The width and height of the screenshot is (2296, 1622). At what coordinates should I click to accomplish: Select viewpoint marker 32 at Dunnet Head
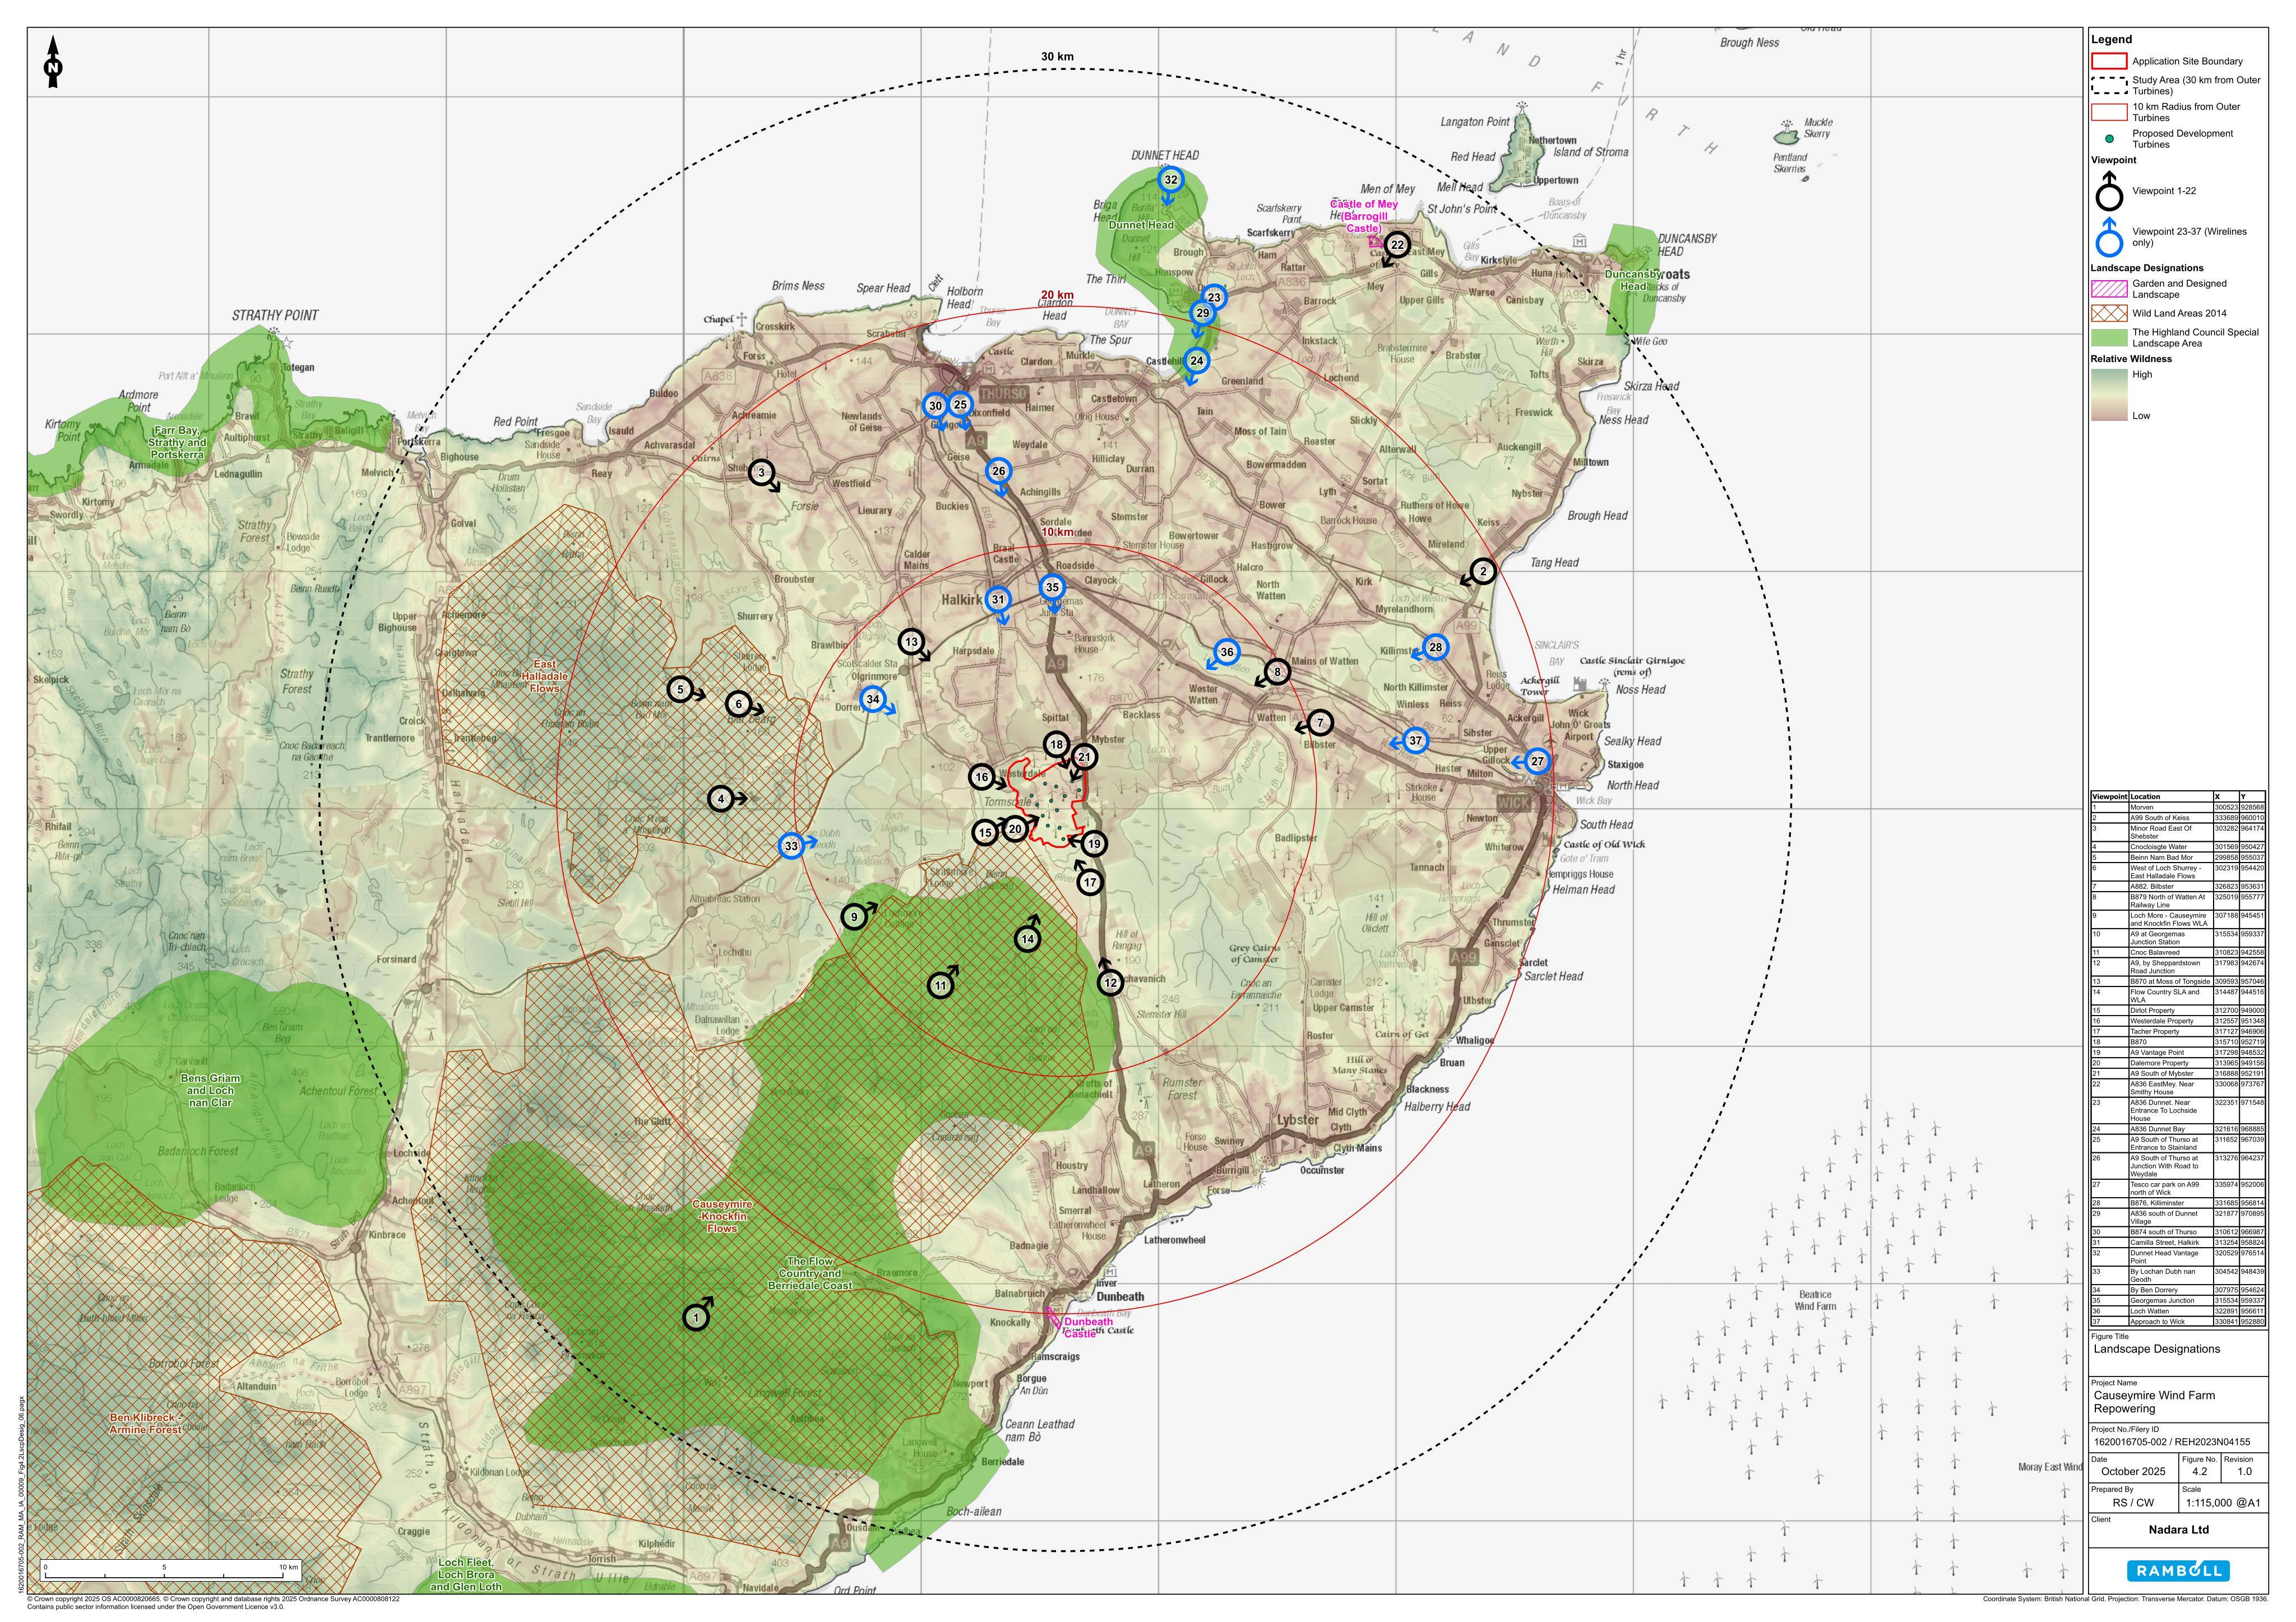pos(1170,180)
